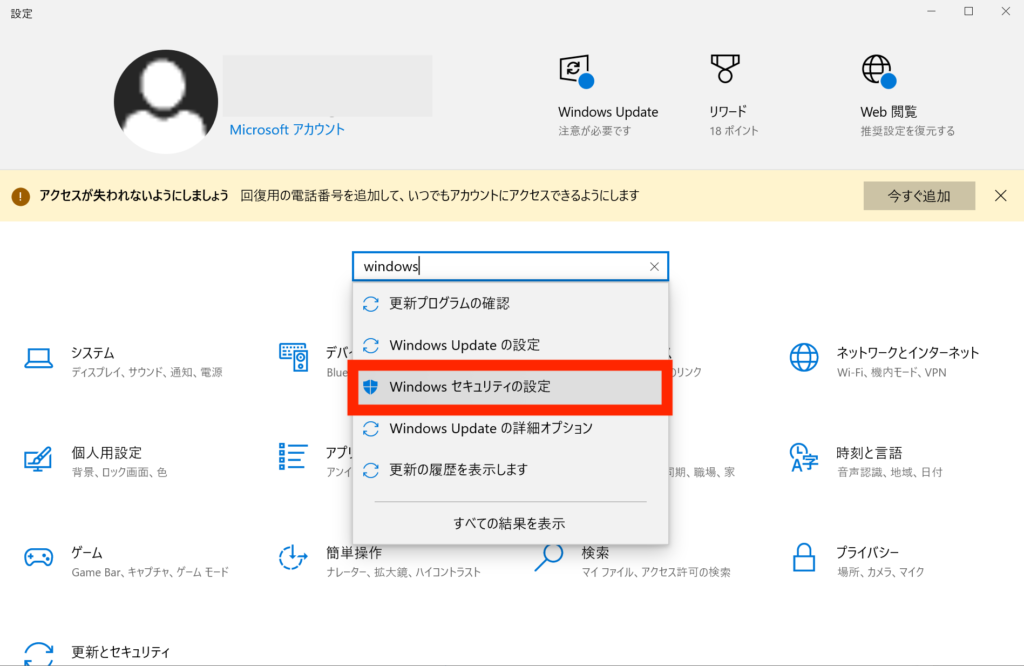1024x666 pixels.
Task: Click the Web 閲覧 header label
Action: click(889, 112)
